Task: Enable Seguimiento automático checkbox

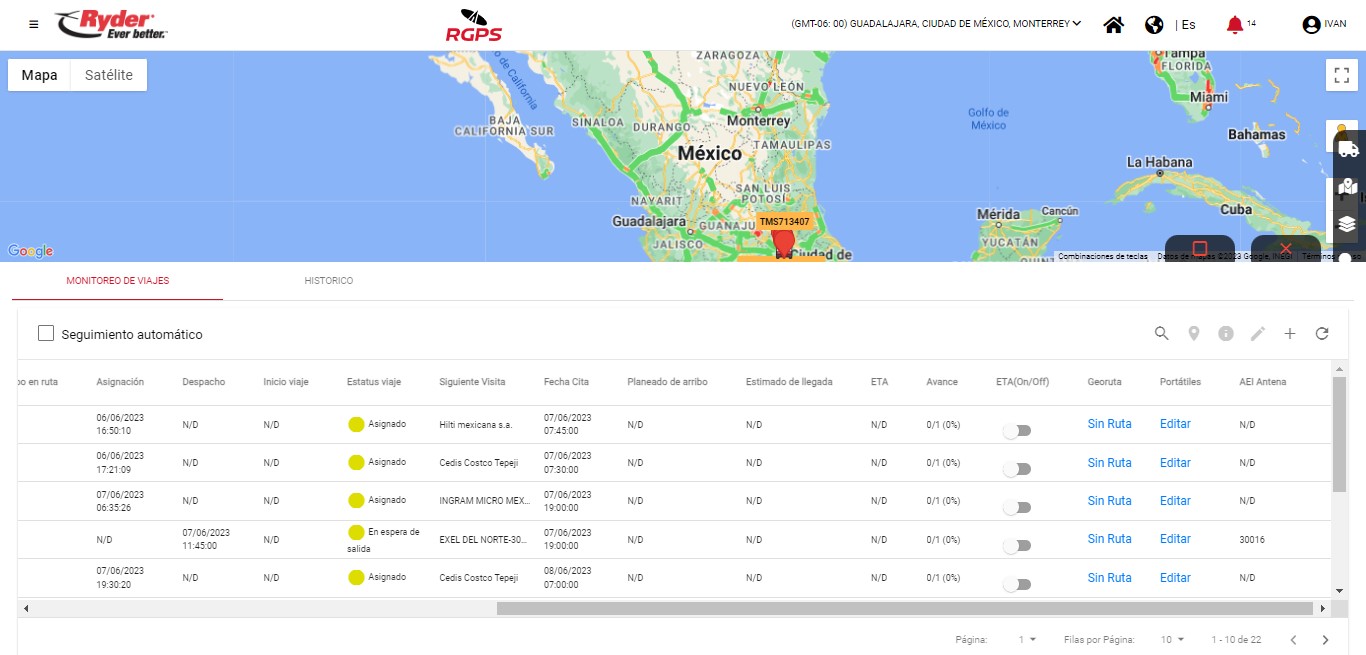Action: click(x=46, y=334)
